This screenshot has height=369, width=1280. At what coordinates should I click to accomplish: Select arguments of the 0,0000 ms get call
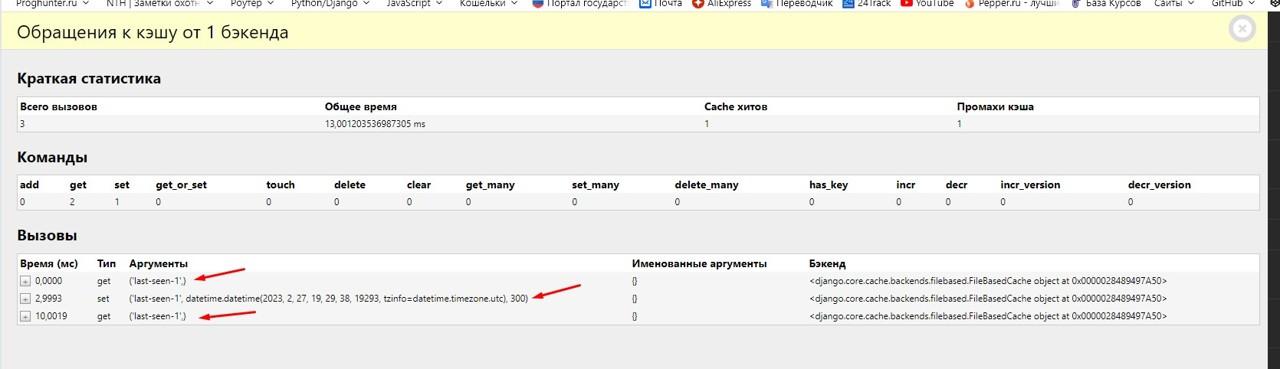pyautogui.click(x=157, y=282)
